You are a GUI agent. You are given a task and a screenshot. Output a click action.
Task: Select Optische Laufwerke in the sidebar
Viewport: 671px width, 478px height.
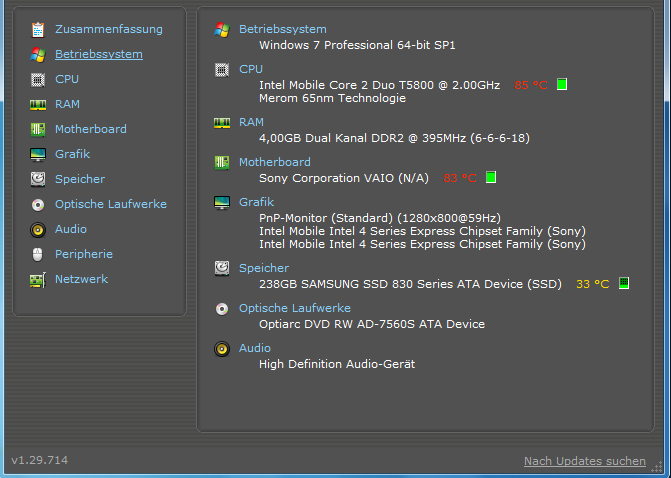[x=111, y=204]
